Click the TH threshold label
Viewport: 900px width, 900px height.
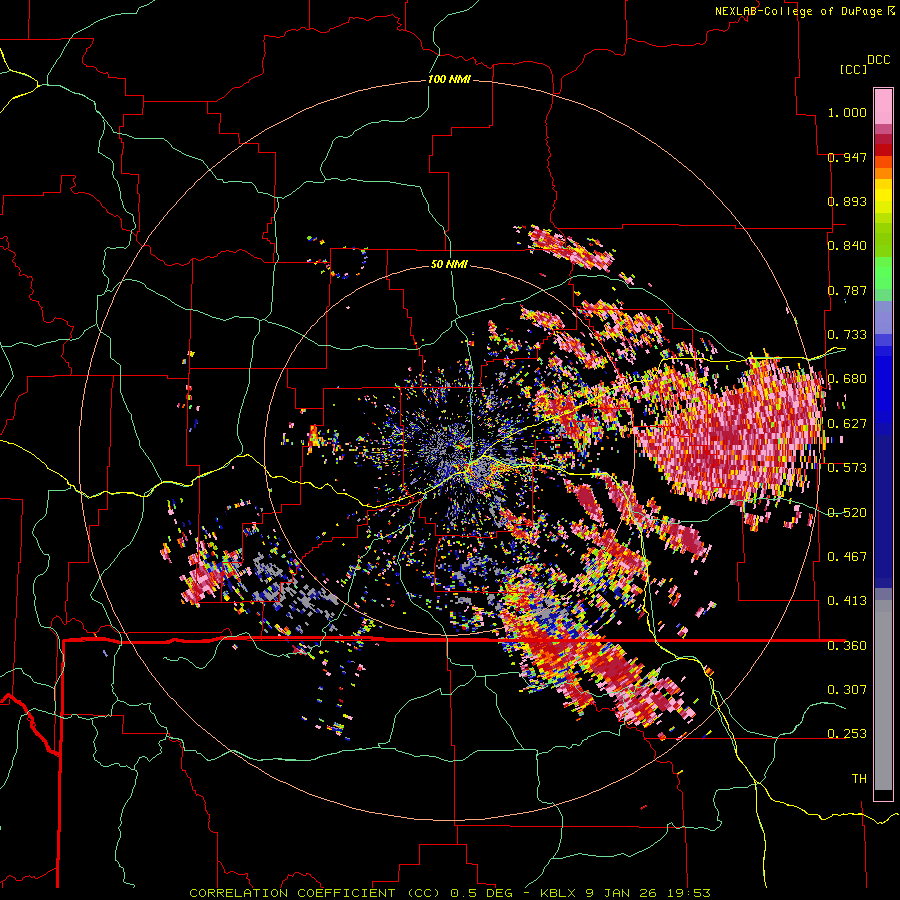click(x=859, y=779)
